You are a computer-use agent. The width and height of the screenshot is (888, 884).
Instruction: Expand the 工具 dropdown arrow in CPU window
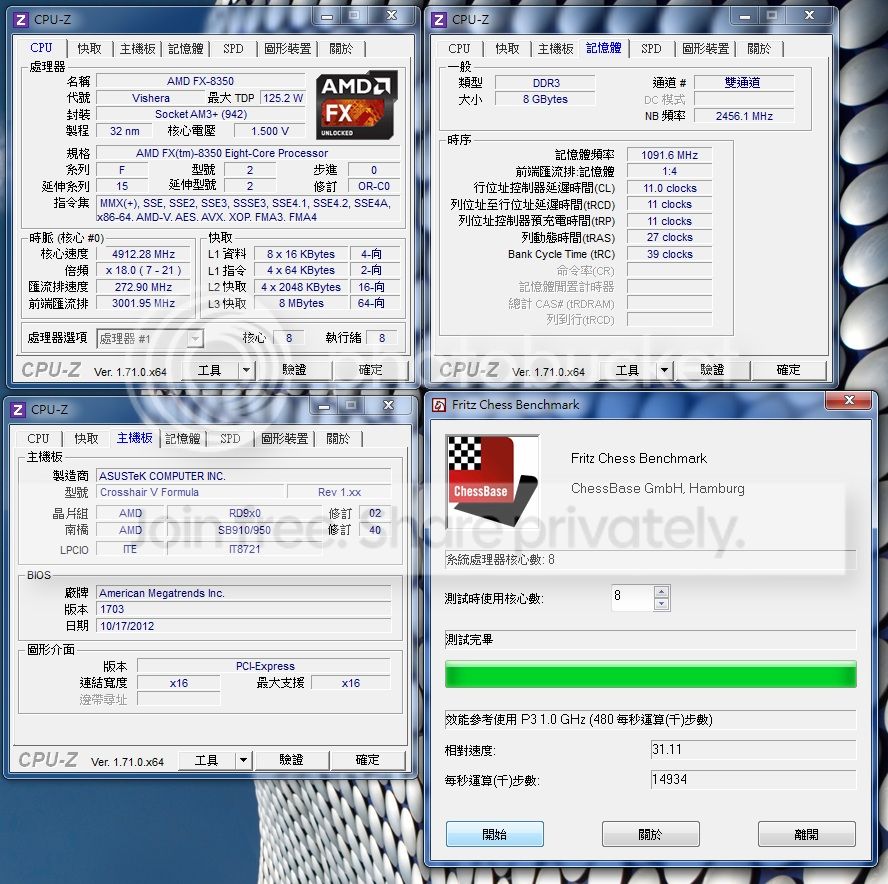coord(246,370)
